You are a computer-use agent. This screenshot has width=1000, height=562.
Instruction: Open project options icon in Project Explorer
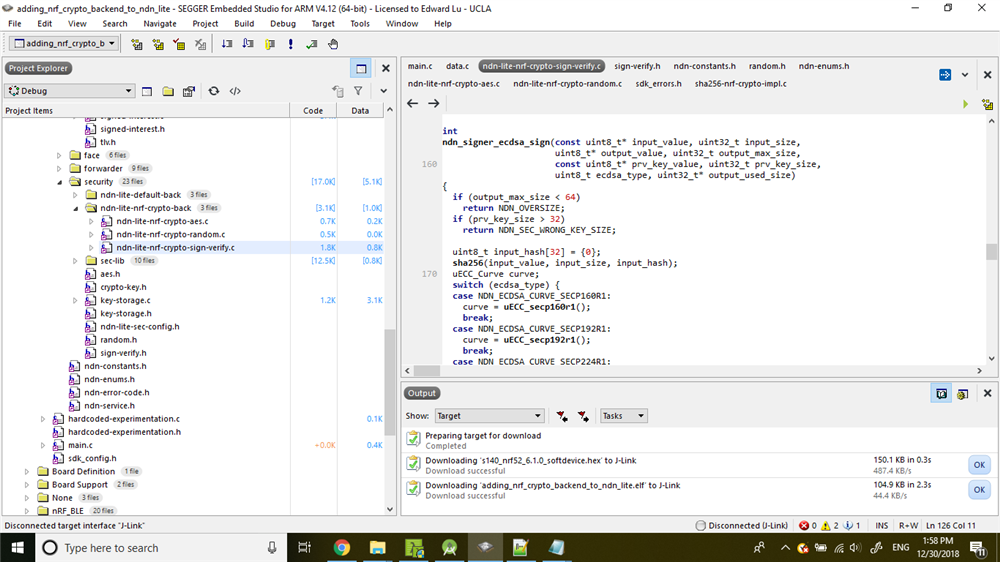189,91
